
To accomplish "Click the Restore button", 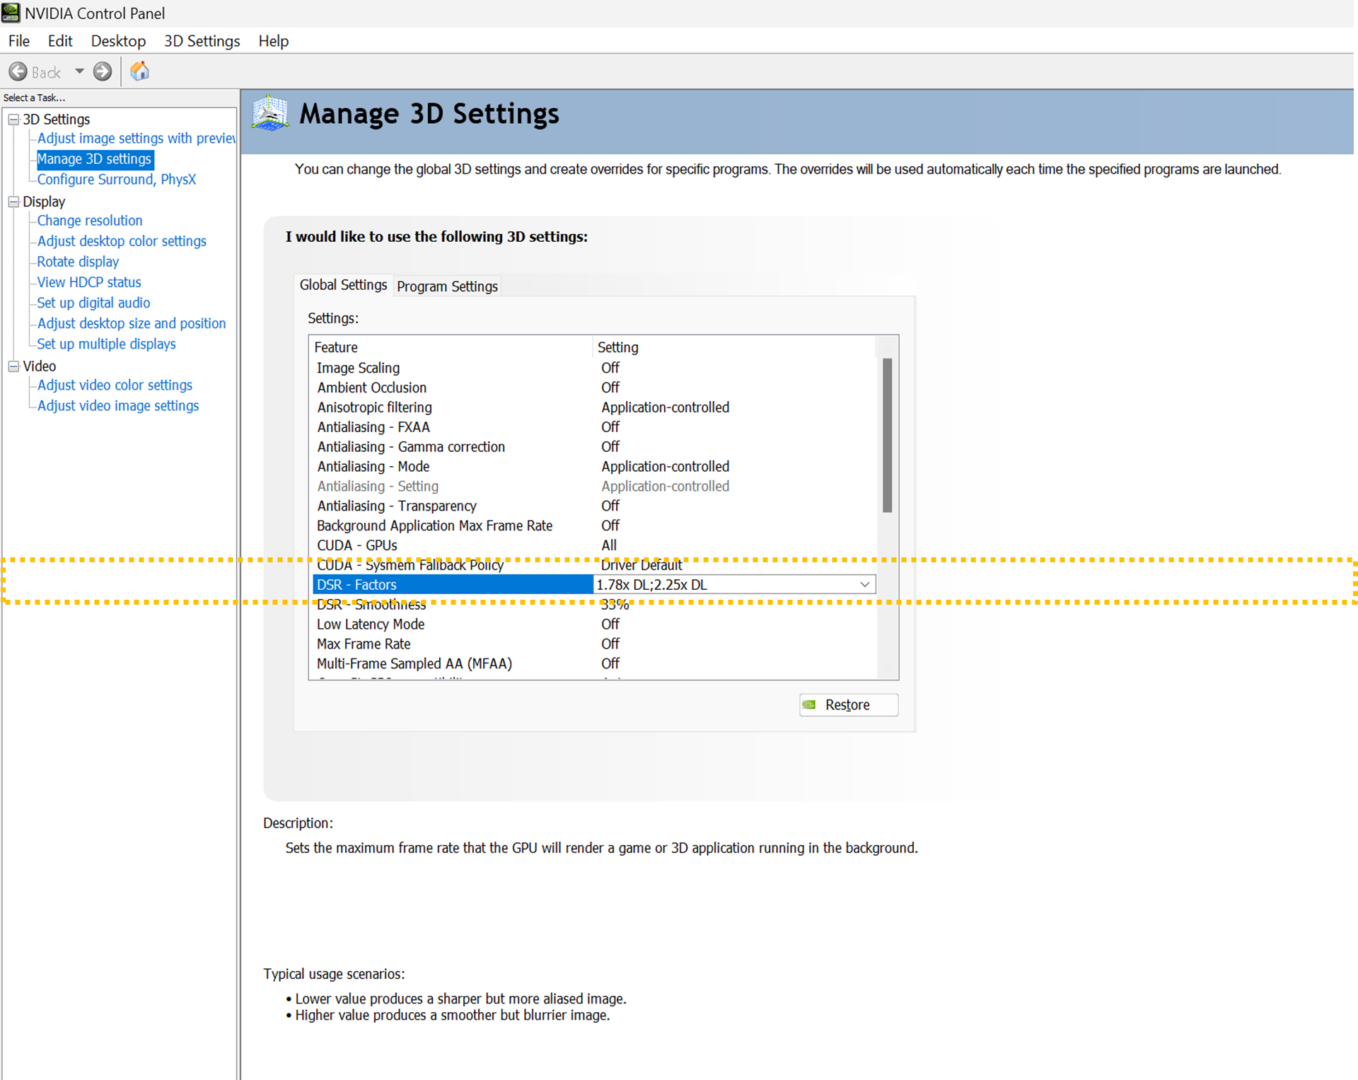I will pyautogui.click(x=848, y=705).
